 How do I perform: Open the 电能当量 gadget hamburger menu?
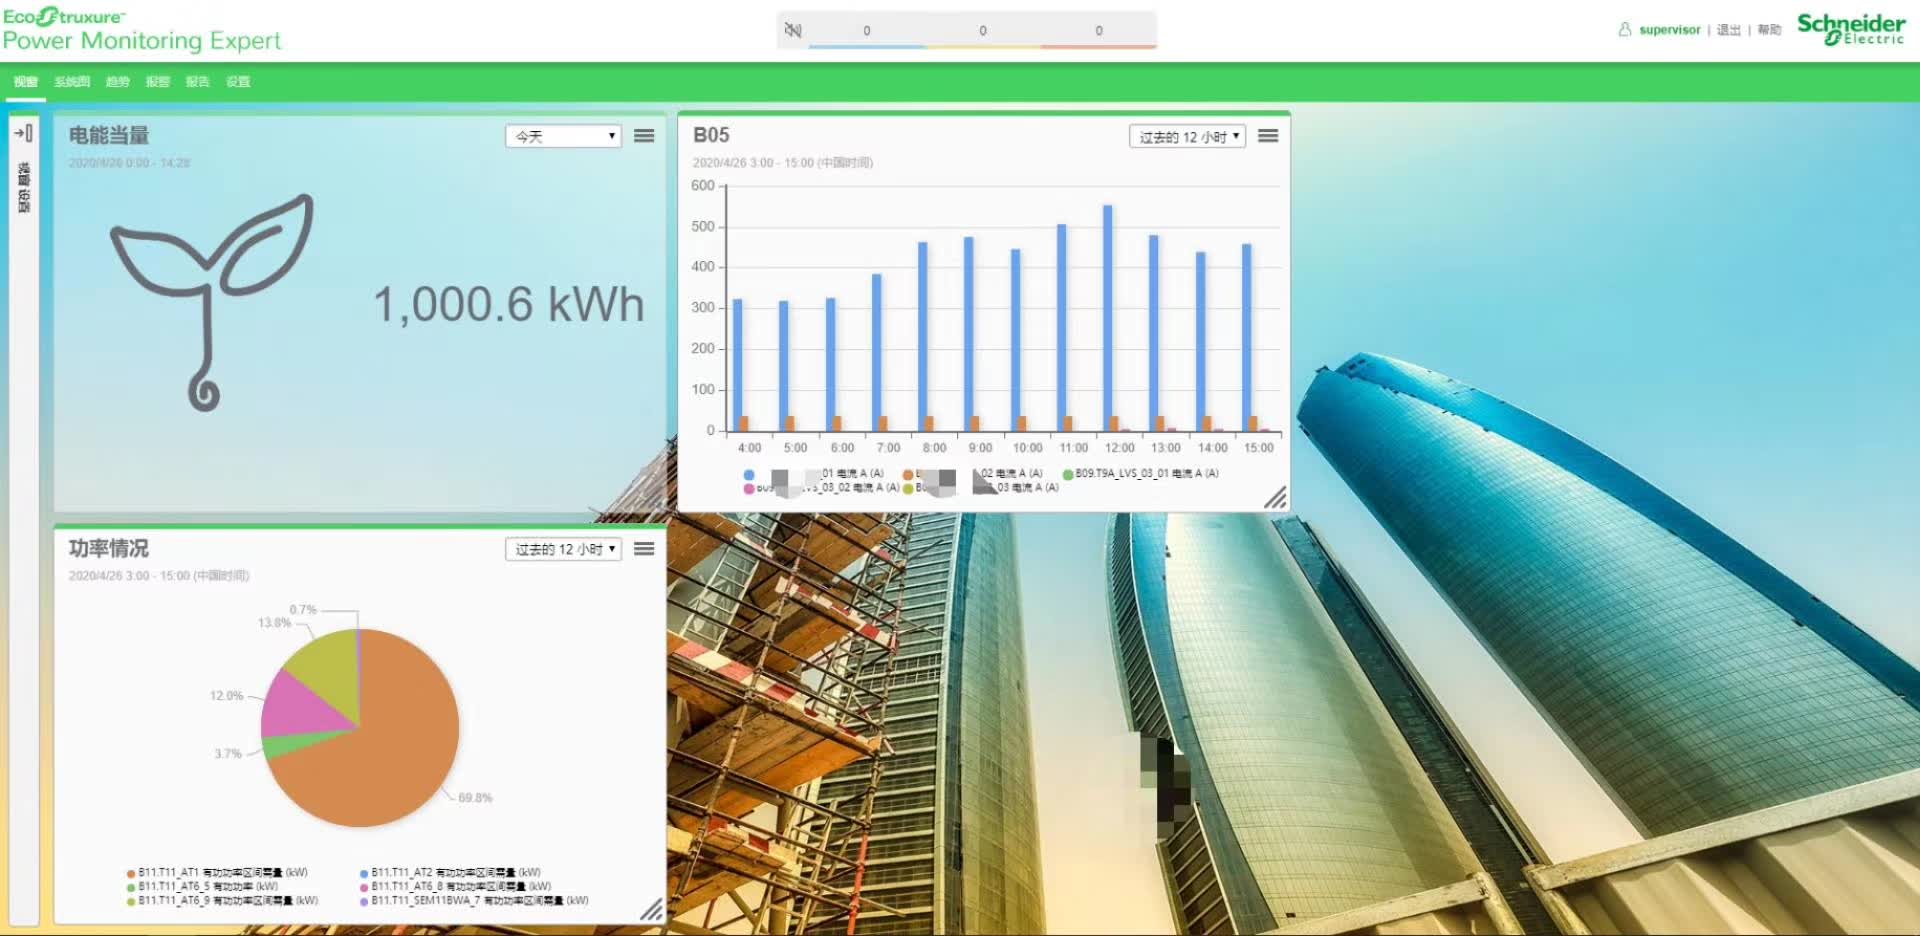coord(644,136)
